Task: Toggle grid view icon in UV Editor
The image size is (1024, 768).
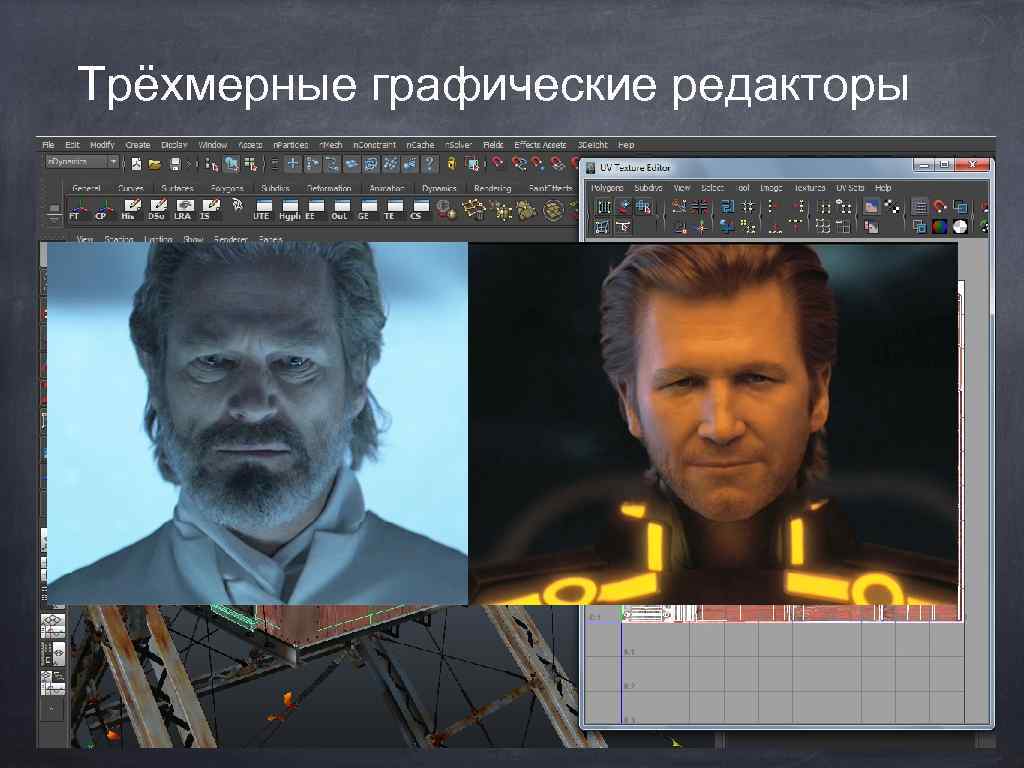Action: [920, 208]
